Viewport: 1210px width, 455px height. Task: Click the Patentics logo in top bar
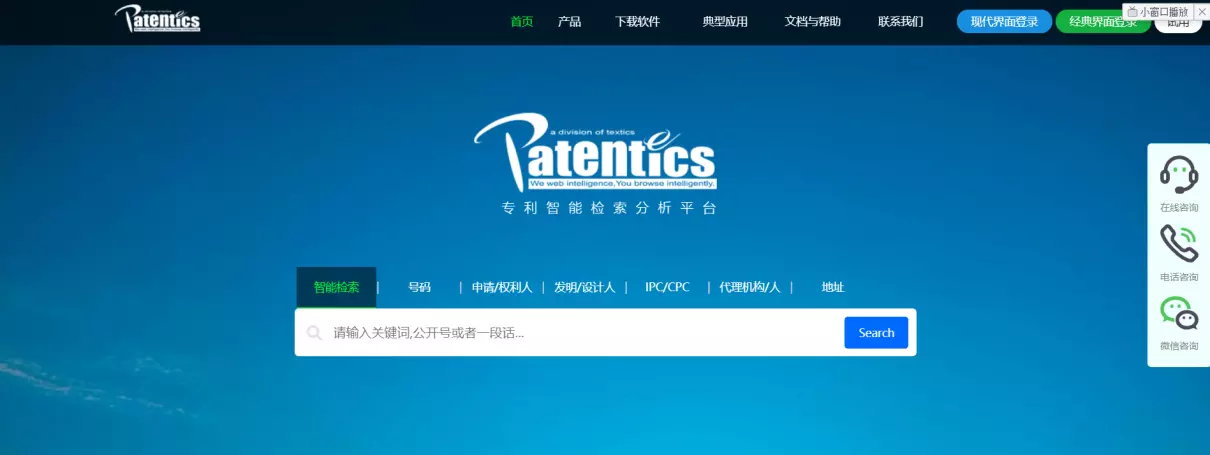coord(157,18)
